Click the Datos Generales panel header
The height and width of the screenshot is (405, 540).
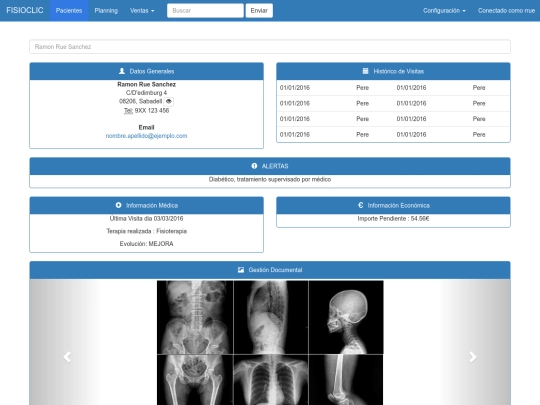click(x=146, y=71)
